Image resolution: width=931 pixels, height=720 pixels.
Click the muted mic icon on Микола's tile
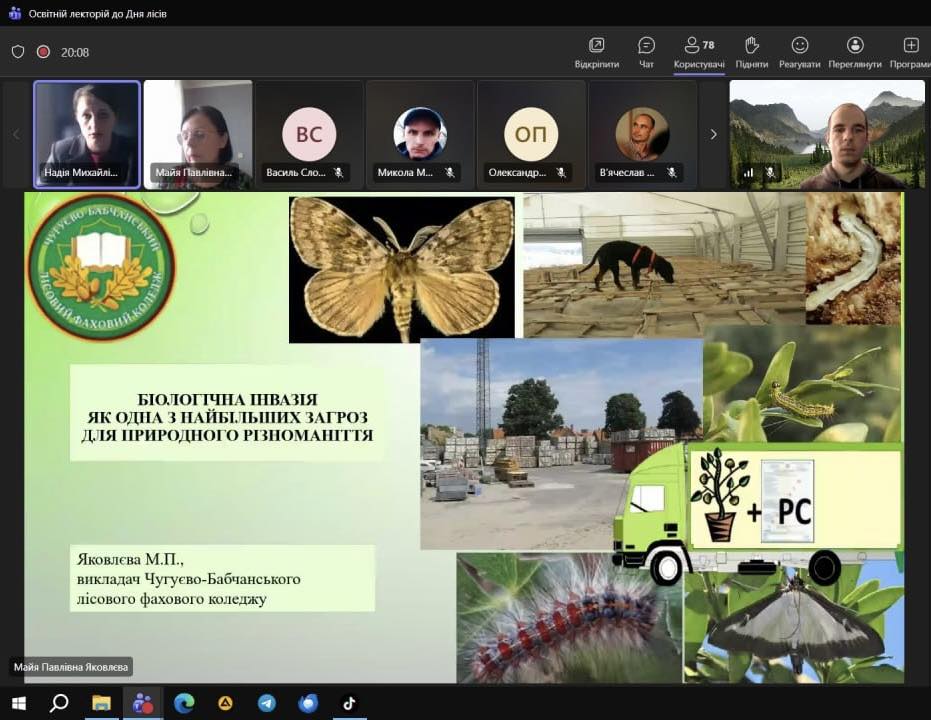click(450, 172)
